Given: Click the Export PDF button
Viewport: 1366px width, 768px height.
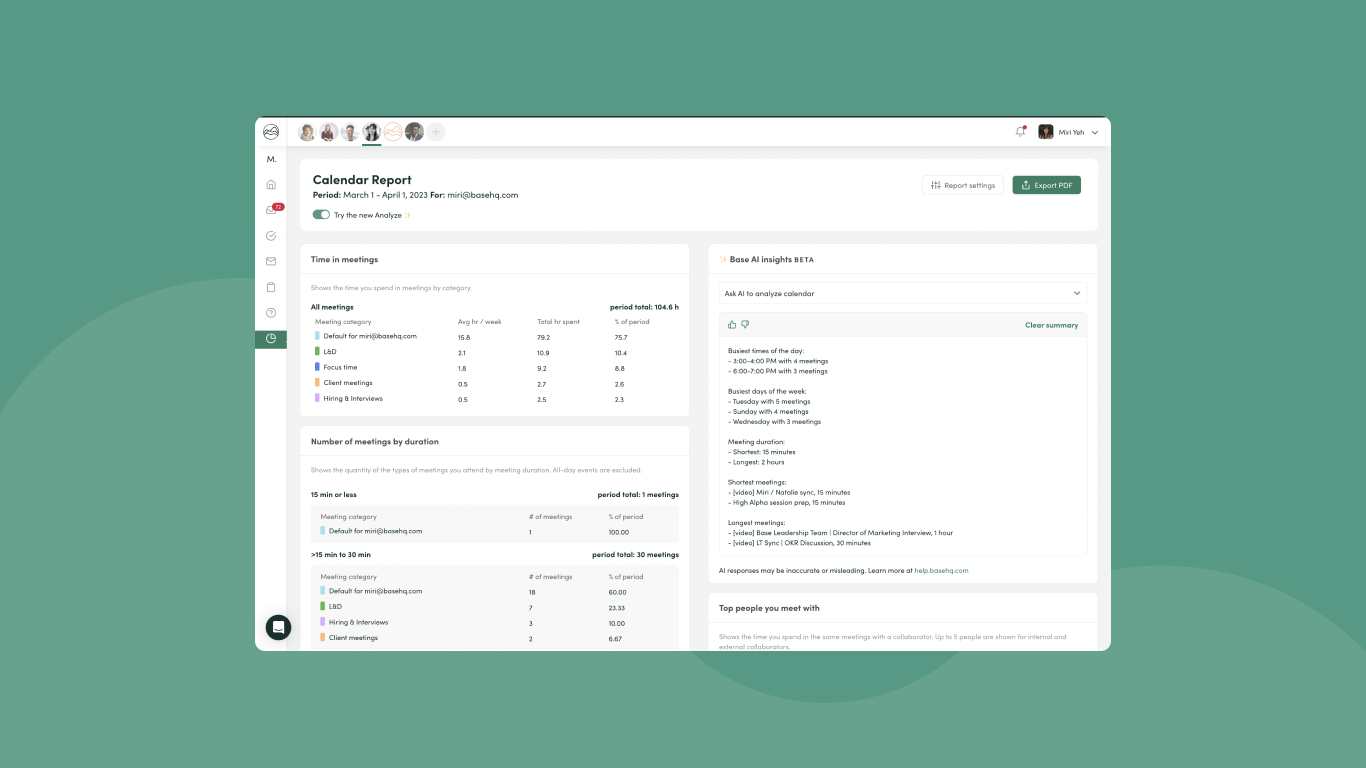Looking at the screenshot, I should coord(1046,185).
